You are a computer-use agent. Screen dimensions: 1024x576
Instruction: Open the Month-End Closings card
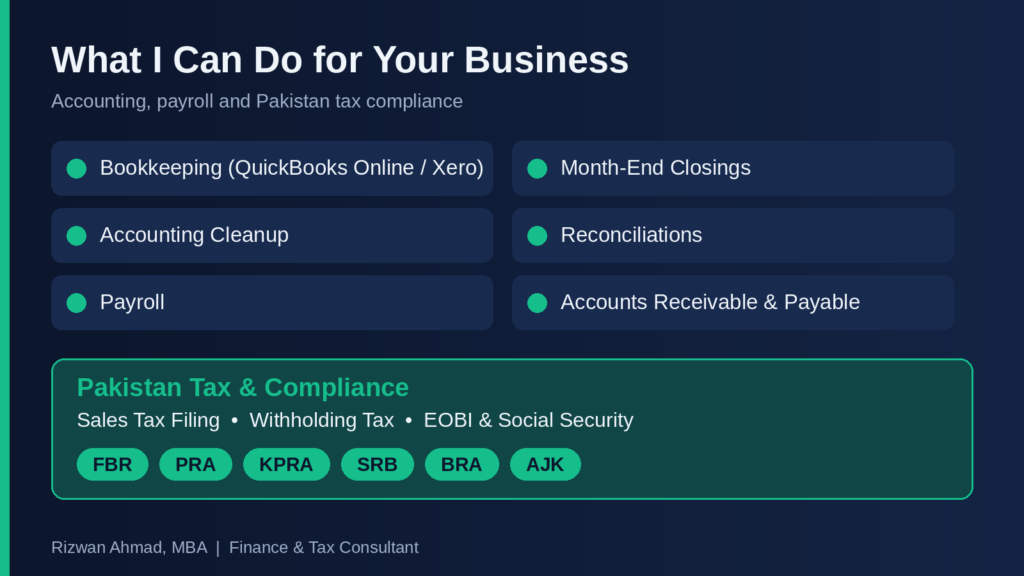pyautogui.click(x=733, y=168)
